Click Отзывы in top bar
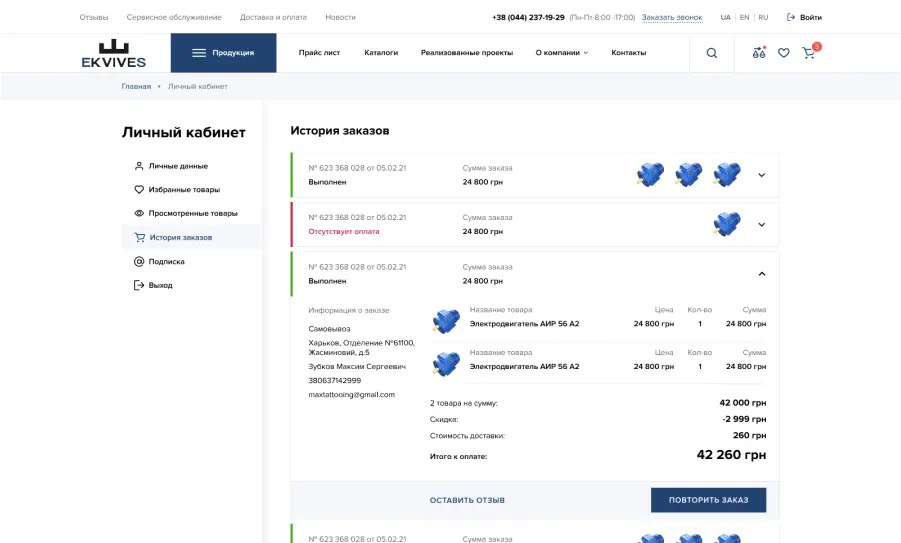Screen dimensions: 901x543 click(94, 17)
